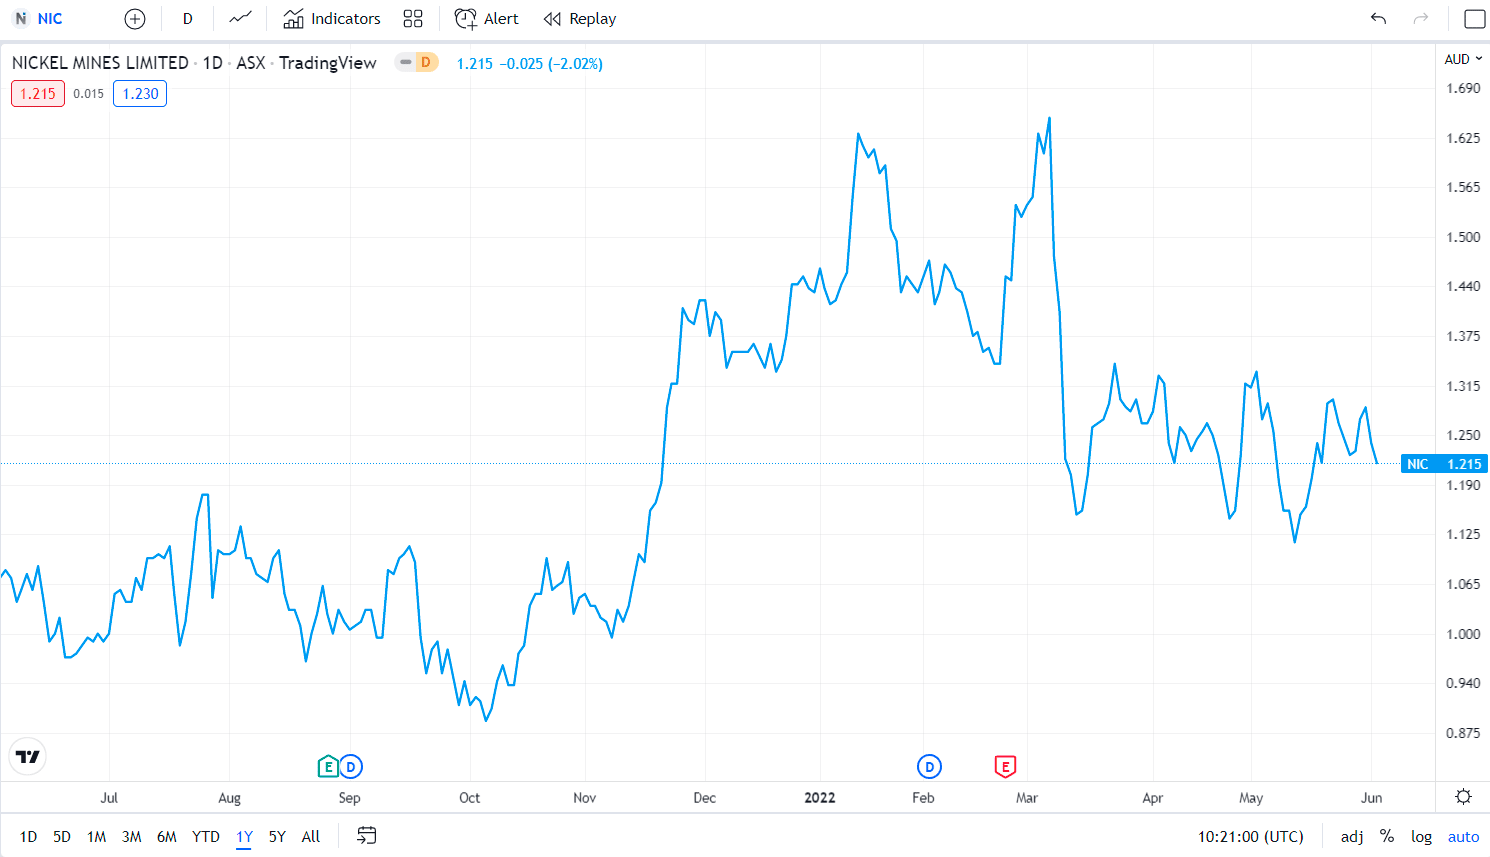
Task: Toggle log scale mode
Action: 1421,837
